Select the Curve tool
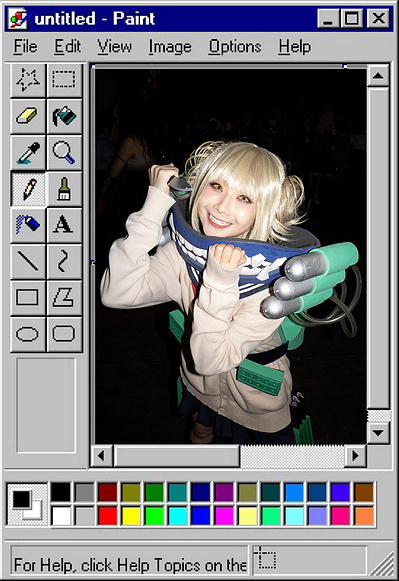 [64, 261]
